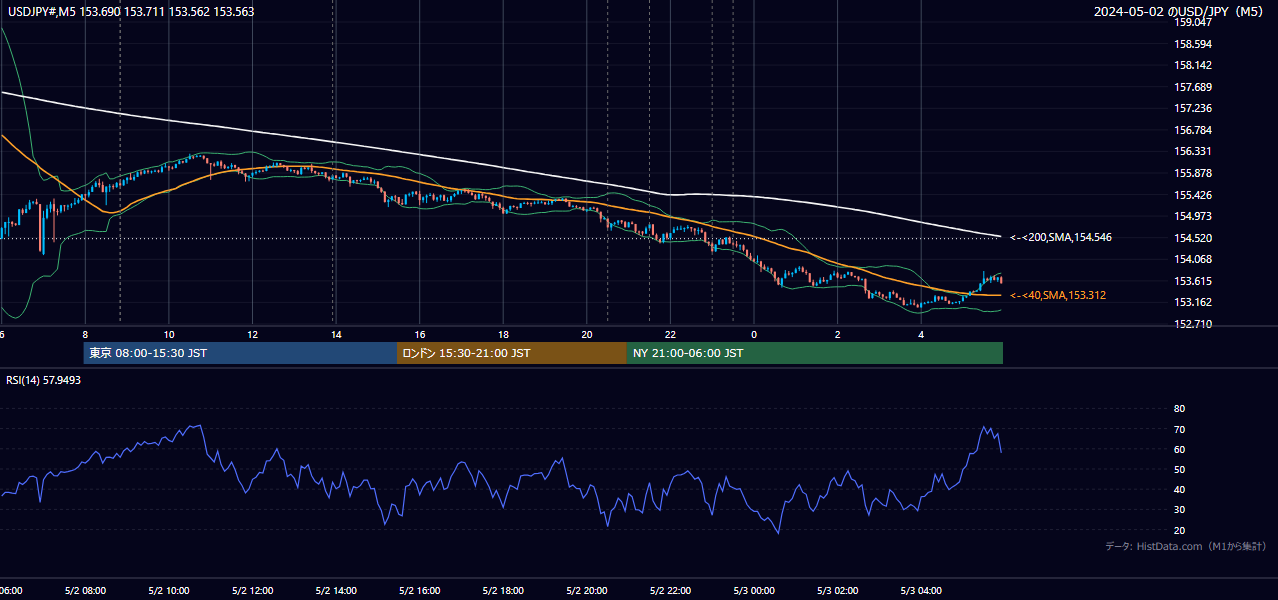This screenshot has height=600, width=1278.
Task: Click price axis level 155.426
Action: (1194, 195)
